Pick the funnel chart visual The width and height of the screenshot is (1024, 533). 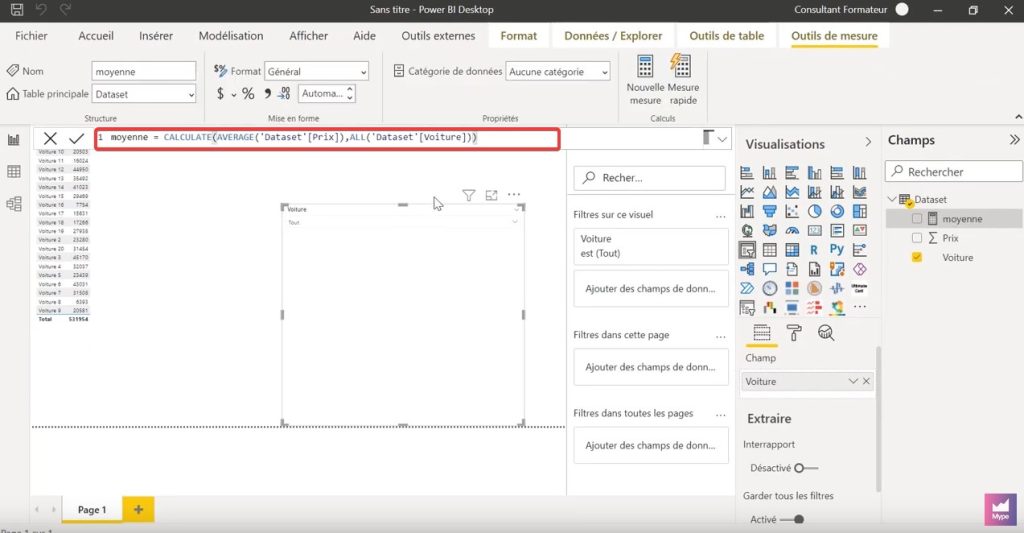(770, 212)
